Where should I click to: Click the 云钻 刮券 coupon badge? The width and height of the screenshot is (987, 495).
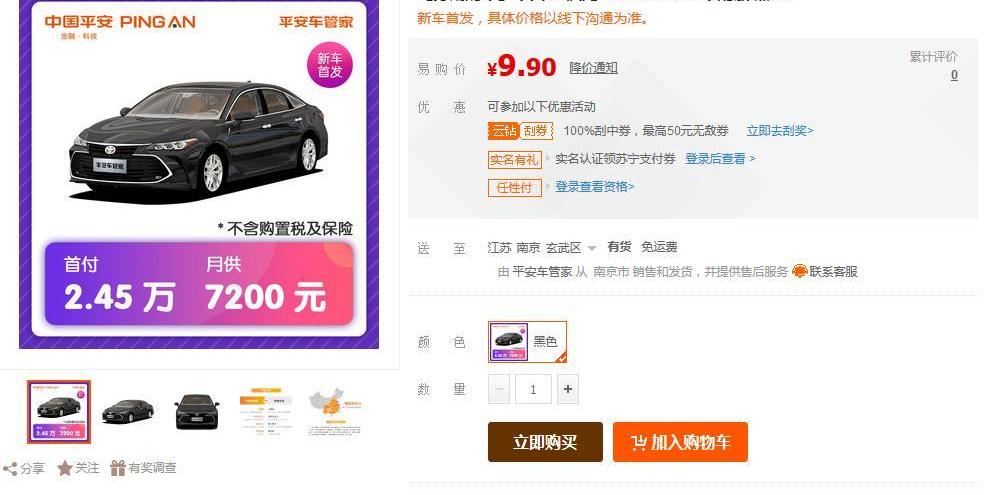(520, 131)
